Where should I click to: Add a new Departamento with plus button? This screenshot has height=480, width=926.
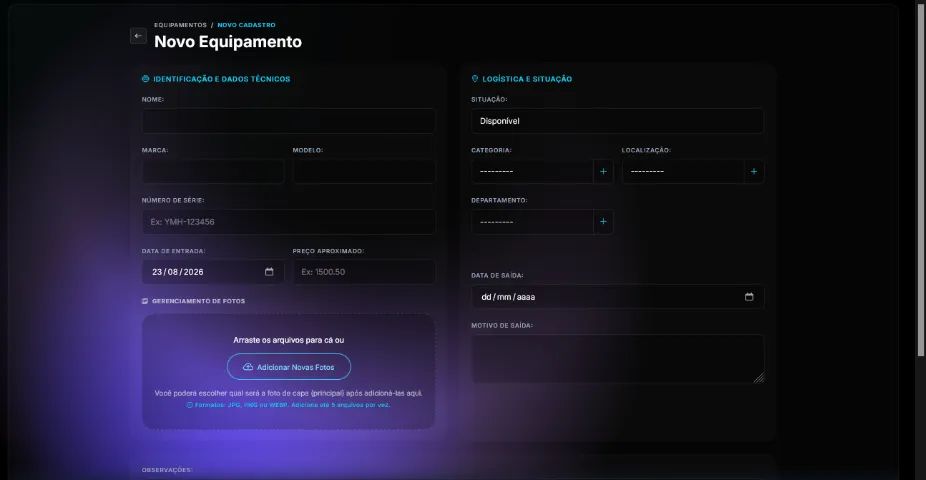pyautogui.click(x=603, y=222)
